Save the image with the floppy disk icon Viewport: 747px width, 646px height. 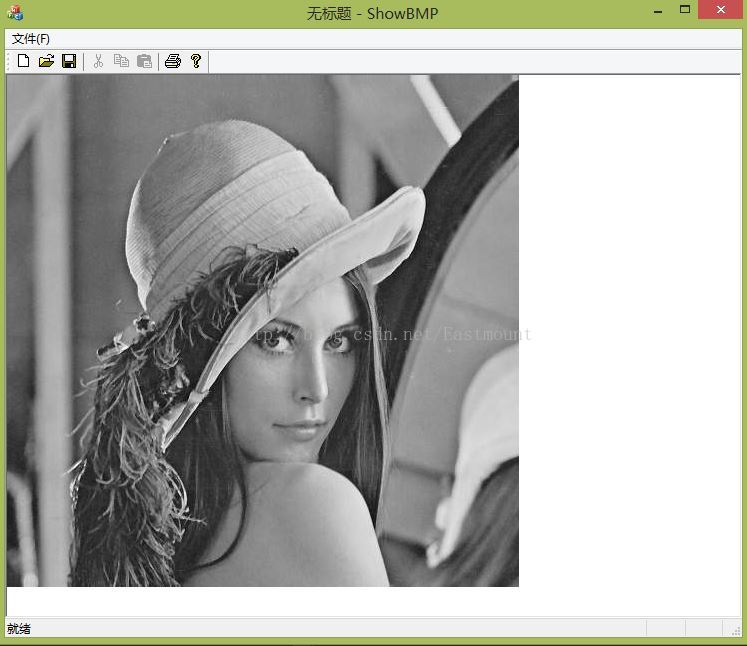point(69,61)
